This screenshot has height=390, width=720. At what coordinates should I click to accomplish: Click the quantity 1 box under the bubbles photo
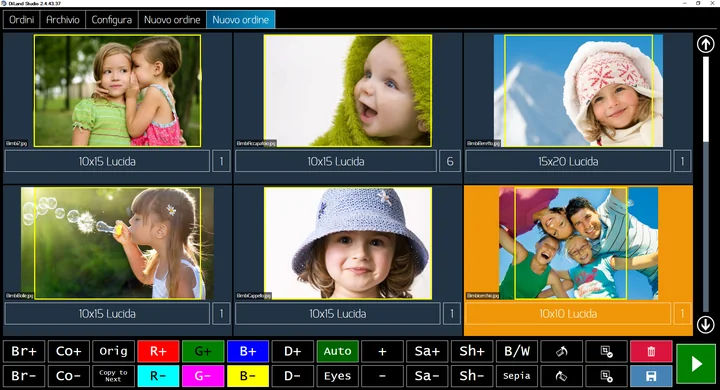pos(221,314)
